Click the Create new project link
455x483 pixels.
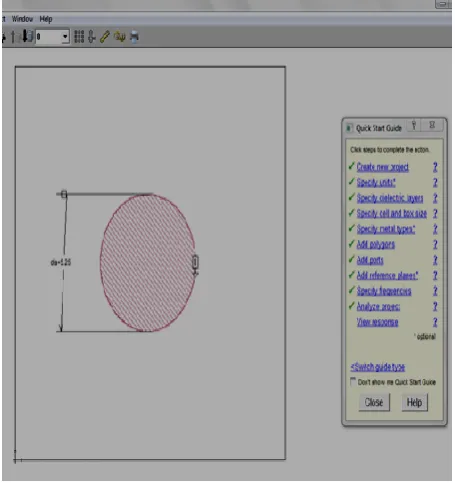(383, 167)
